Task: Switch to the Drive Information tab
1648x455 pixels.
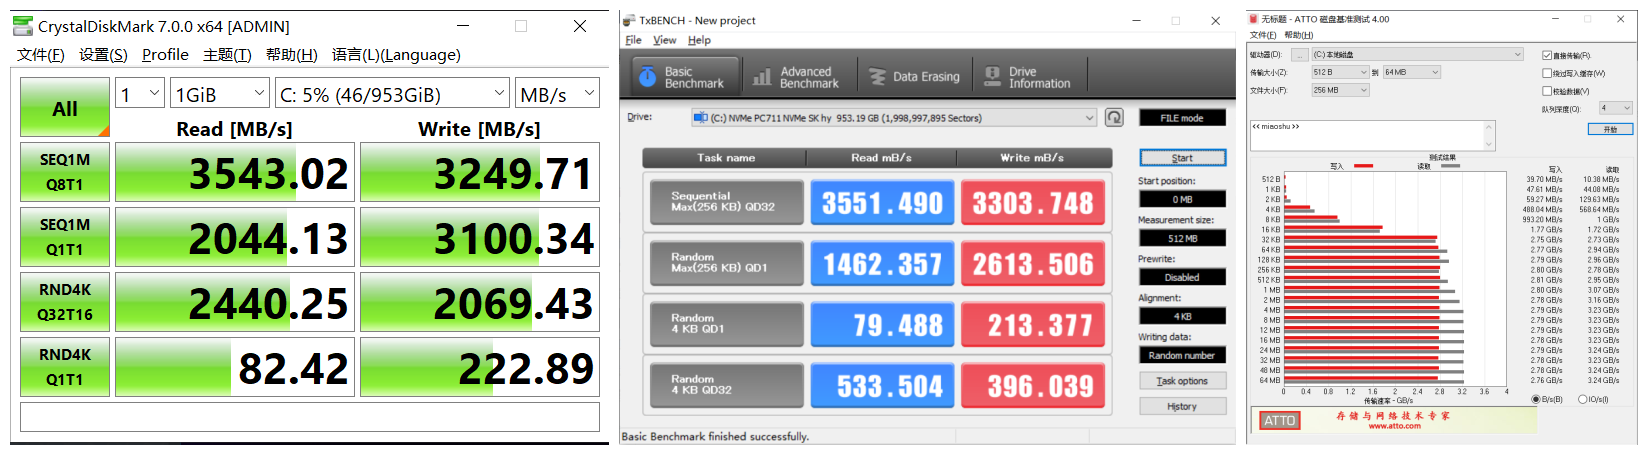Action: (x=1028, y=77)
